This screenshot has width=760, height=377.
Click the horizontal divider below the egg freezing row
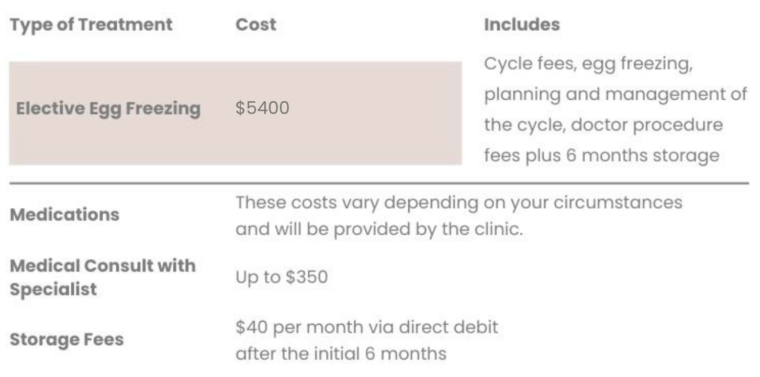[x=379, y=184]
